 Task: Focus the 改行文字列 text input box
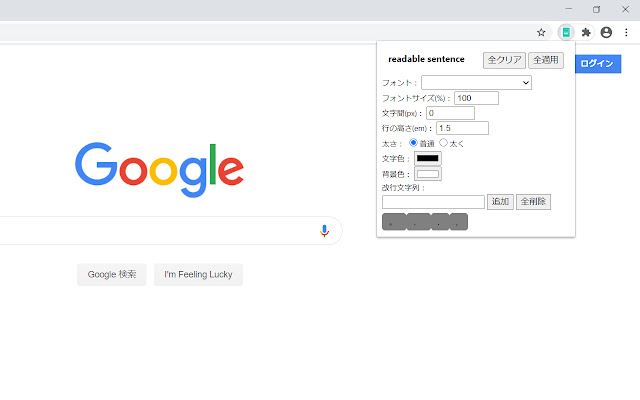coord(433,202)
